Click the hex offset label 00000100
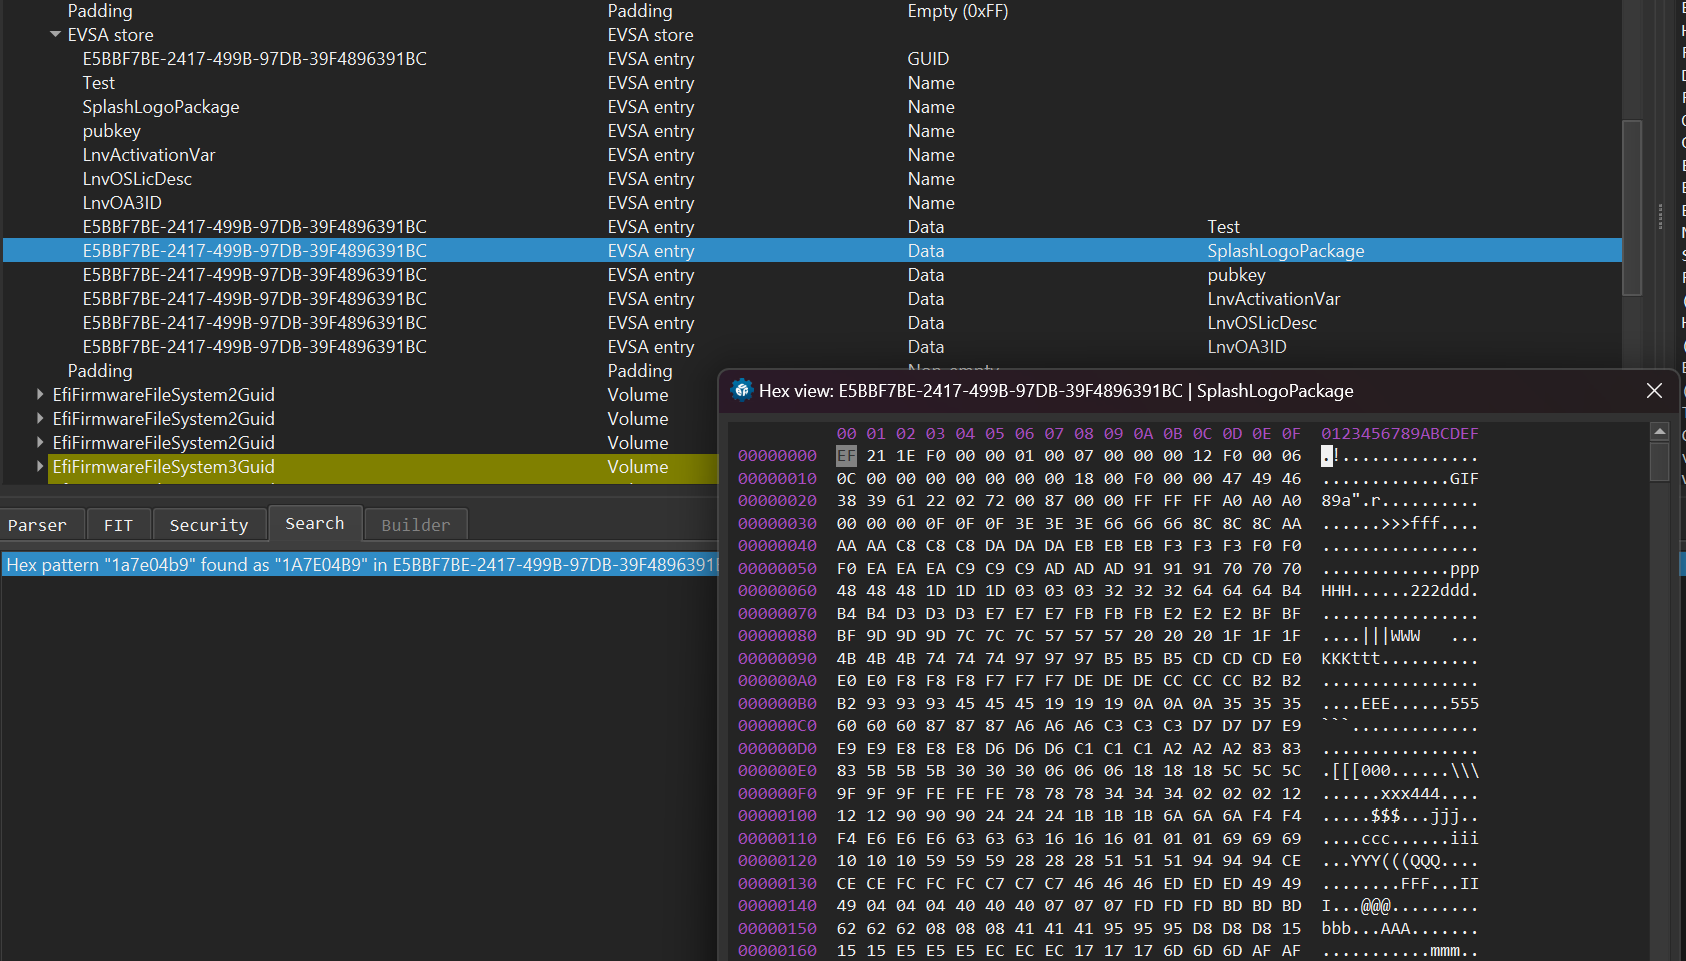The width and height of the screenshot is (1686, 961). [777, 816]
